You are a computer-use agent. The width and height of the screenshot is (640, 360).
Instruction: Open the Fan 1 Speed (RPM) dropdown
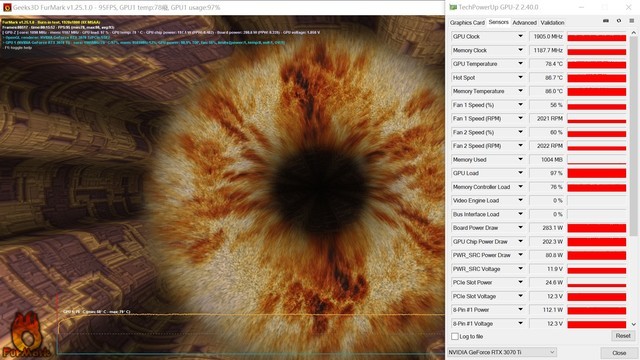(x=520, y=118)
